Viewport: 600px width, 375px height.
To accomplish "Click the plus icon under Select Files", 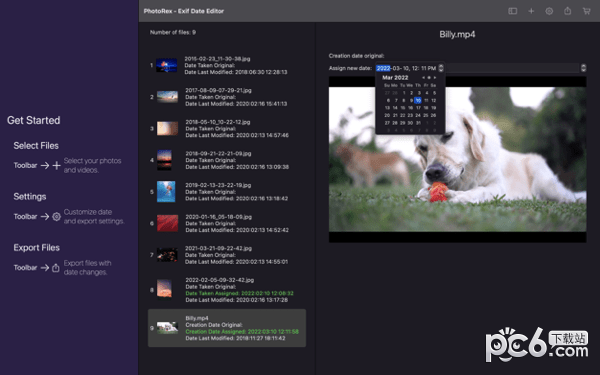I will (57, 165).
